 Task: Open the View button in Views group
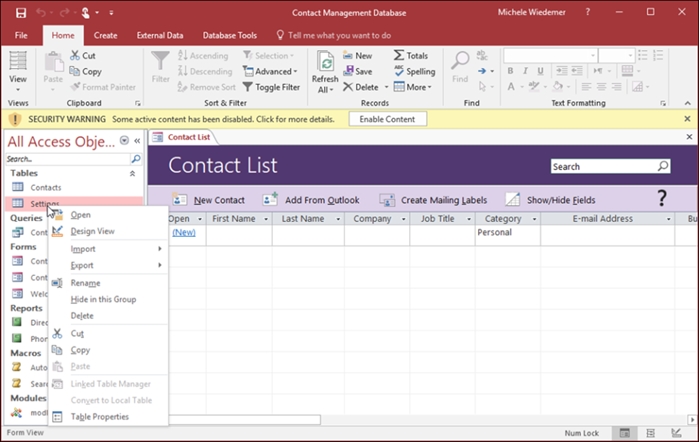[18, 71]
